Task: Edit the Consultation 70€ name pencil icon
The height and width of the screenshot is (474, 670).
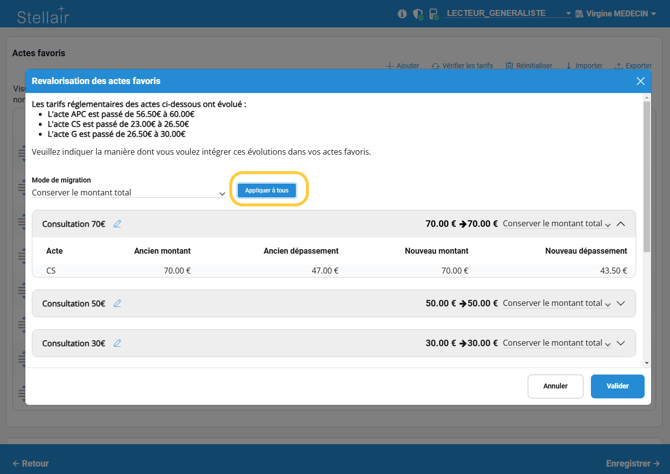Action: [x=117, y=224]
